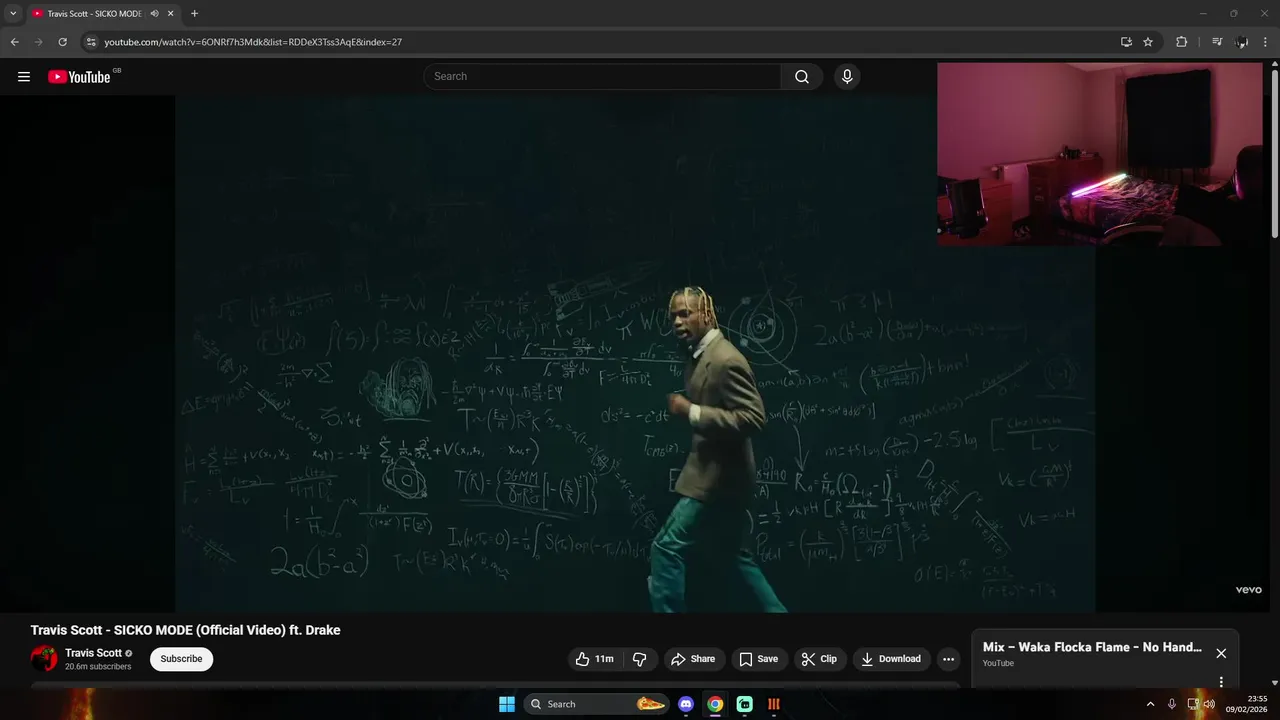Open the YouTube guide hamburger menu
Image resolution: width=1280 pixels, height=720 pixels.
point(24,77)
